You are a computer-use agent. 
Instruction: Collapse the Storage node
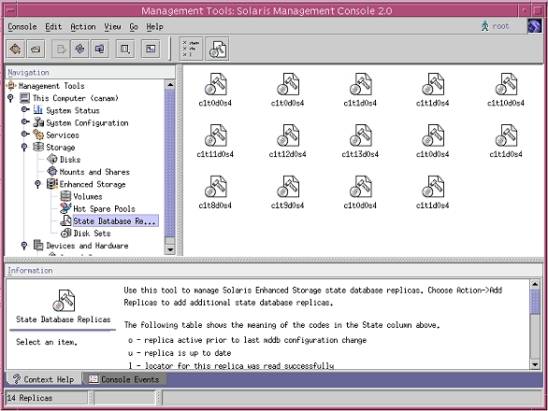tap(24, 147)
